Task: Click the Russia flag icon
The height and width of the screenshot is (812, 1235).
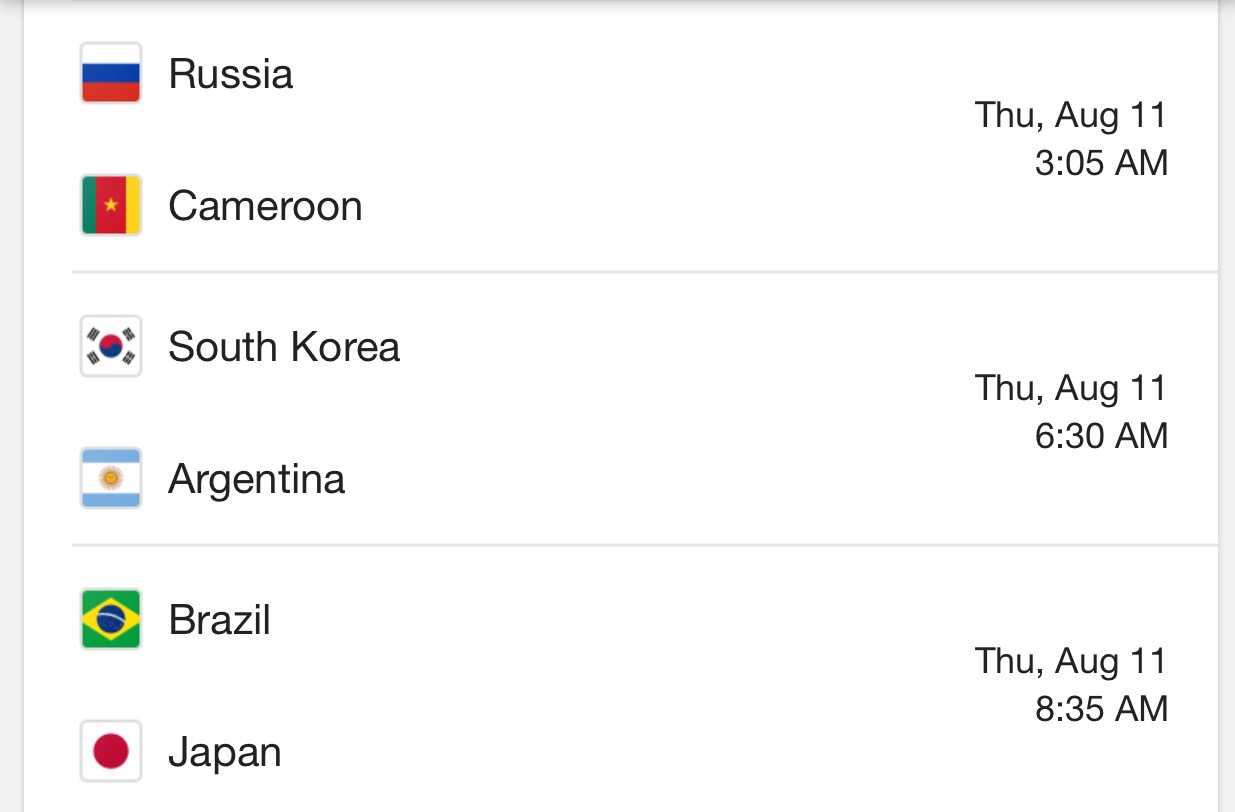Action: [x=111, y=74]
